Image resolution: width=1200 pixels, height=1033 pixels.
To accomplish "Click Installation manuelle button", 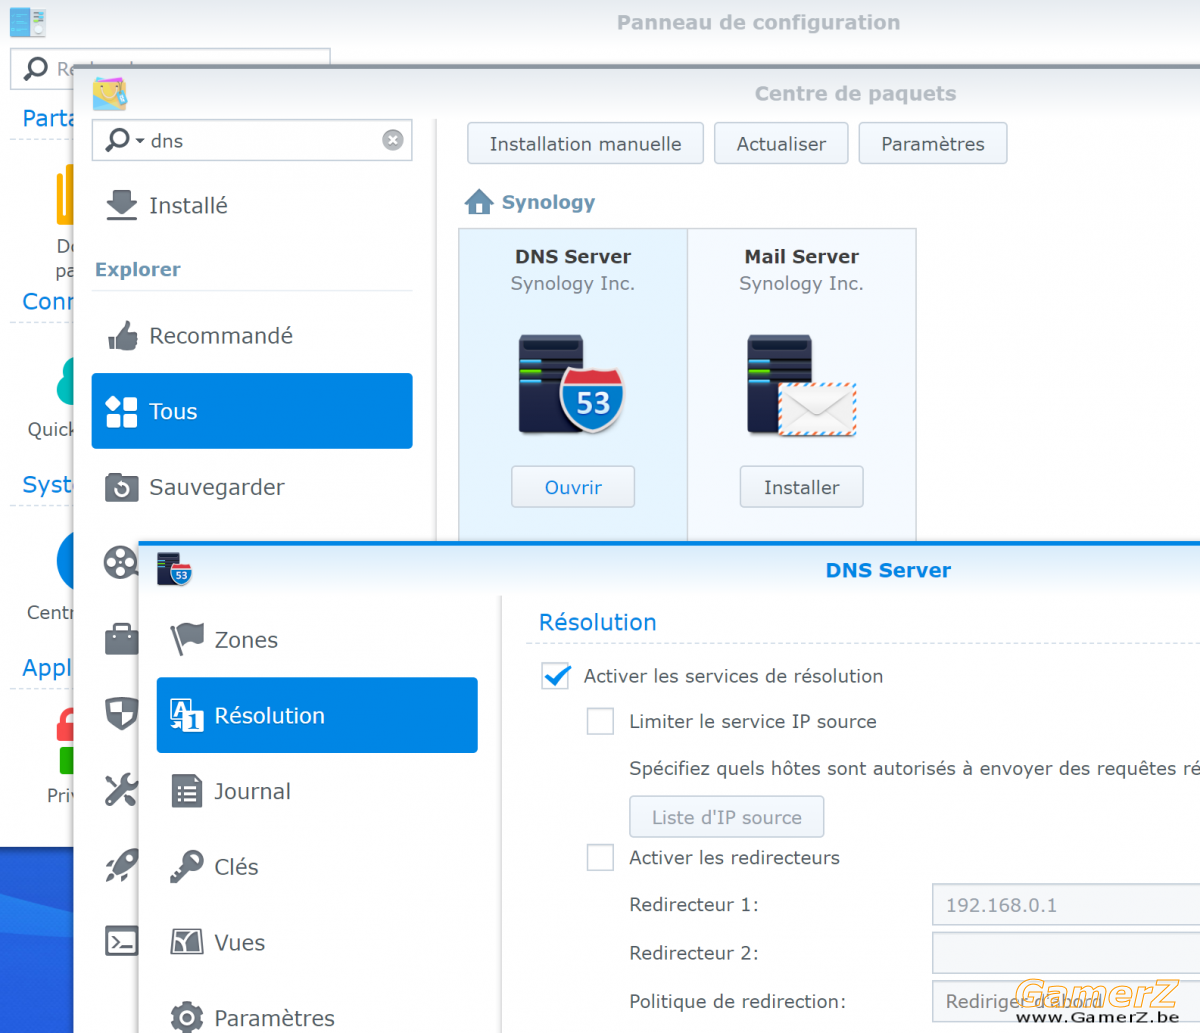I will tap(585, 143).
